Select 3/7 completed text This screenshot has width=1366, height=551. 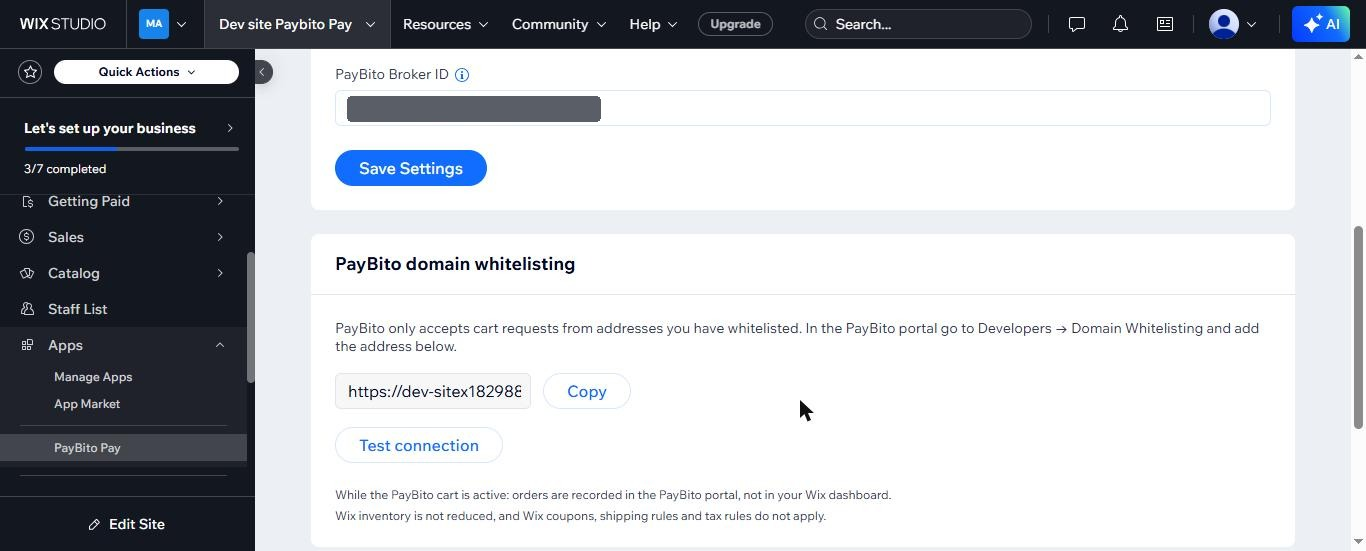click(65, 169)
